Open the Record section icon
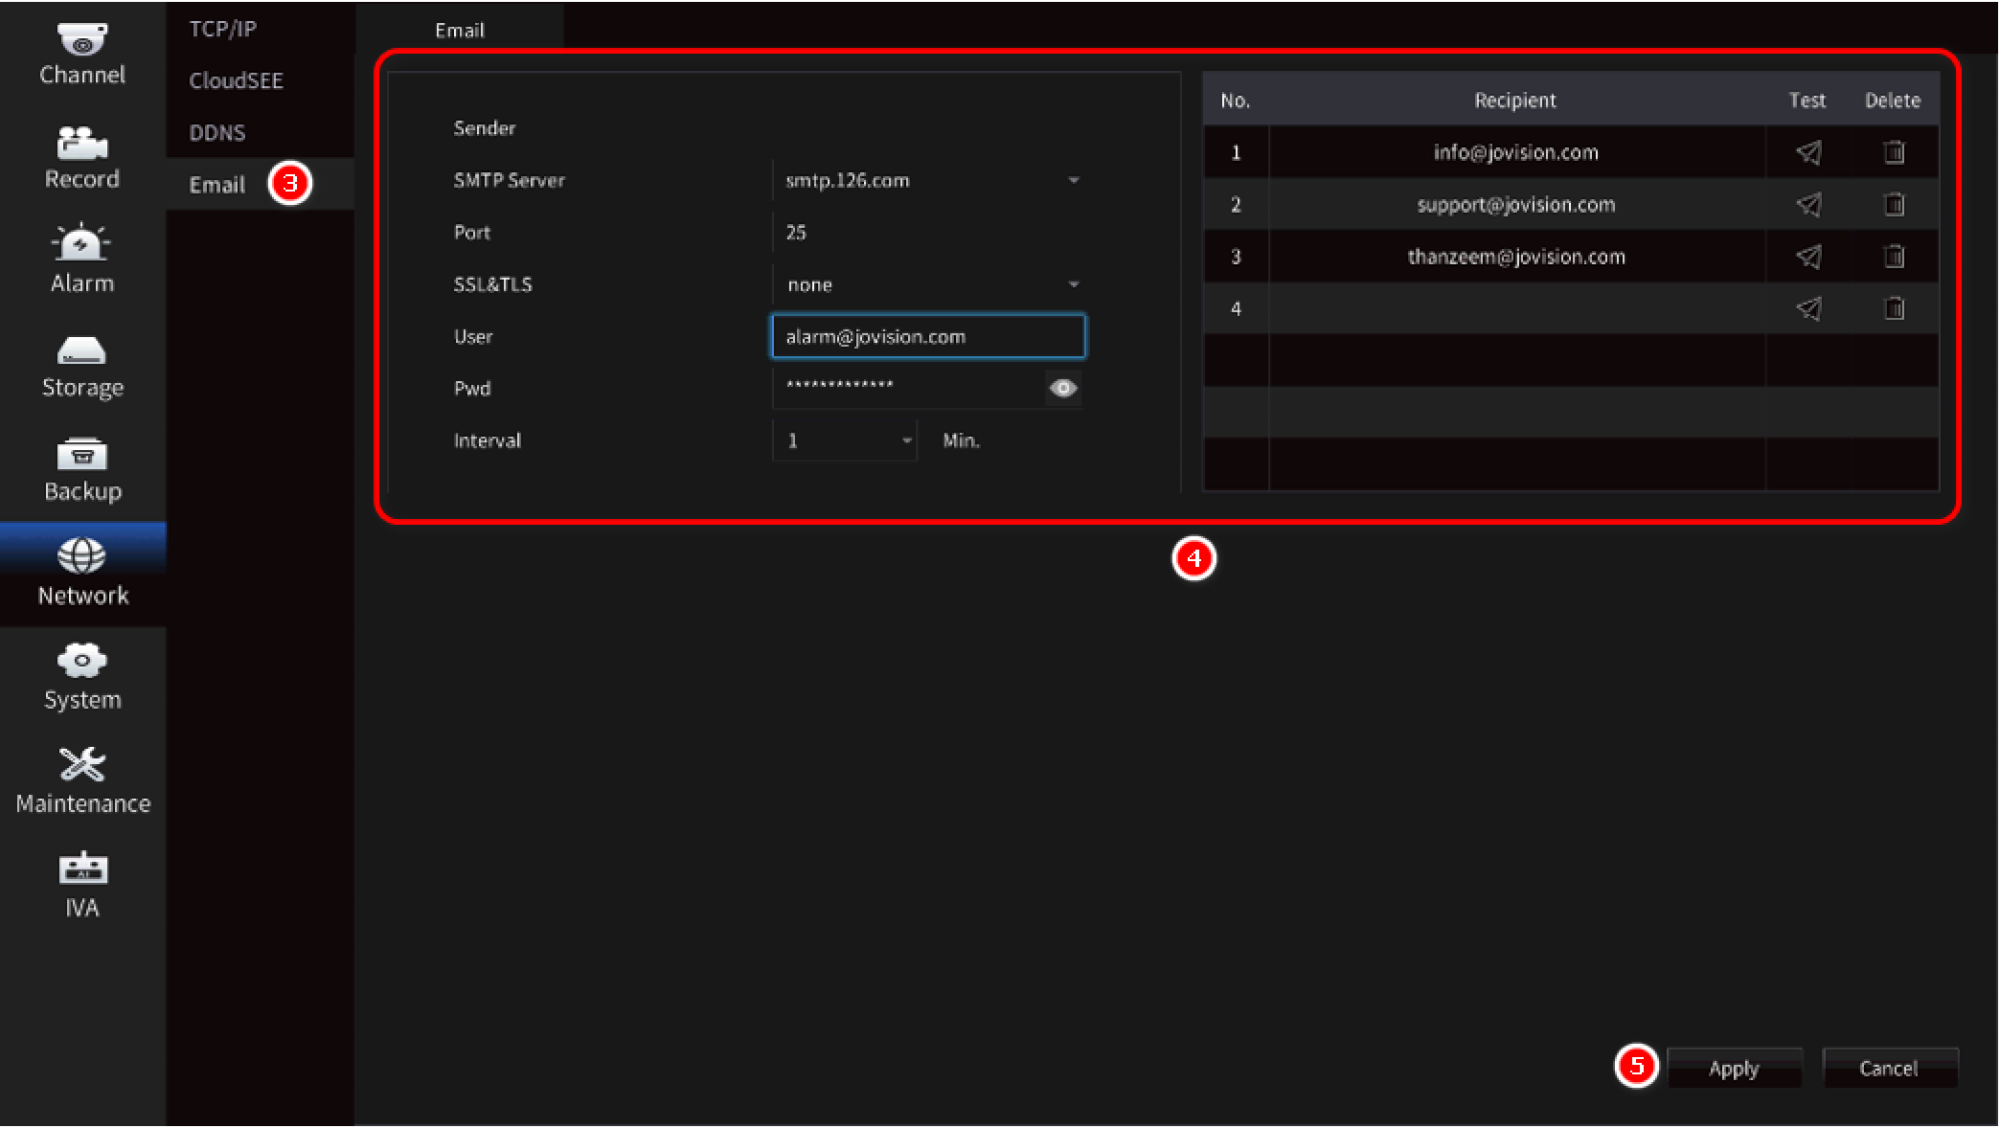 pyautogui.click(x=82, y=145)
